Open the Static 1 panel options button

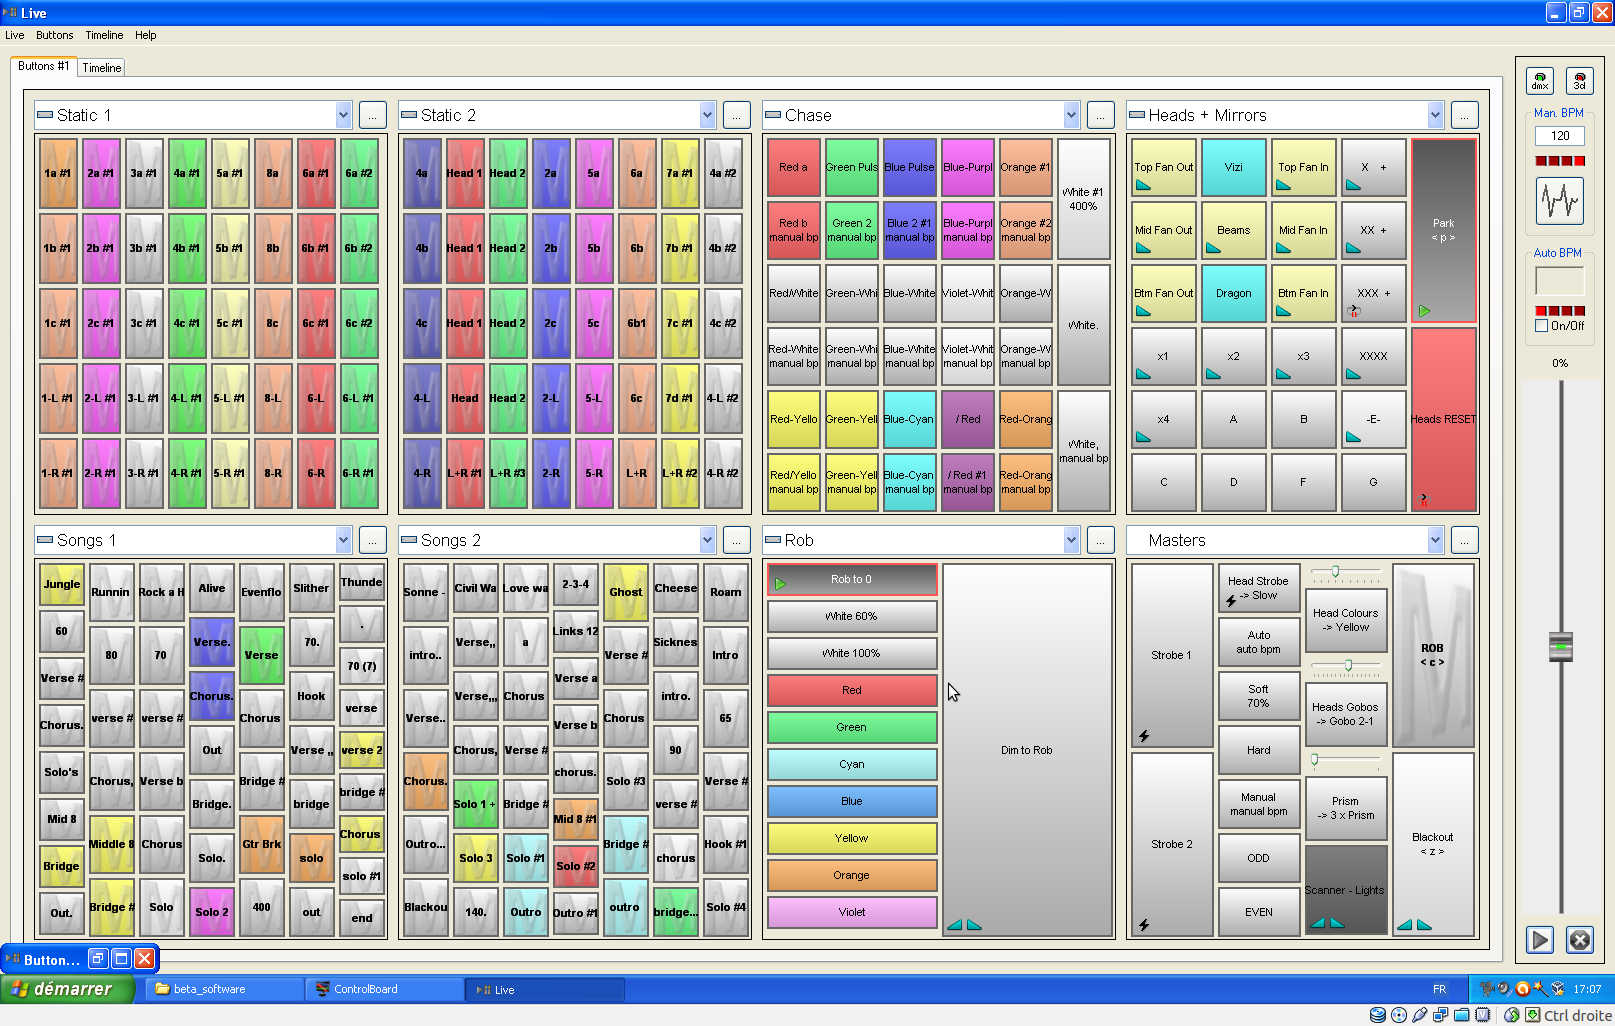pyautogui.click(x=372, y=115)
